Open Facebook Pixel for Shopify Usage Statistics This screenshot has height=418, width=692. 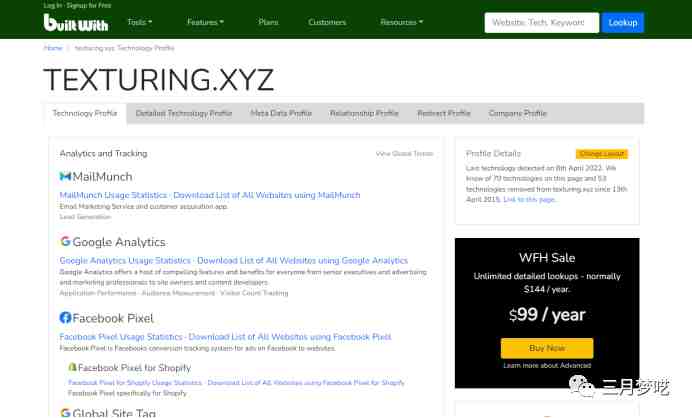[135, 383]
